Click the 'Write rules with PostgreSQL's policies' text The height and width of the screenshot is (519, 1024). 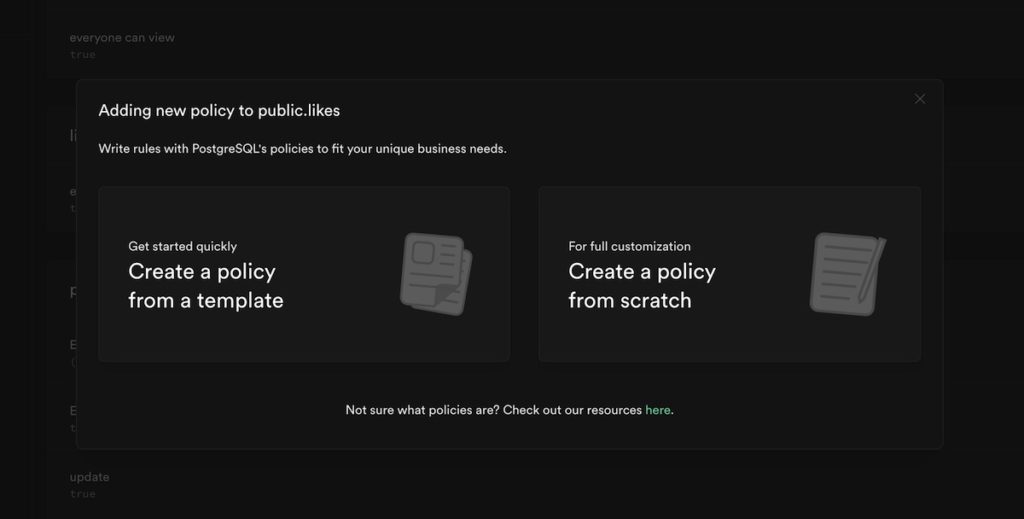(x=302, y=149)
